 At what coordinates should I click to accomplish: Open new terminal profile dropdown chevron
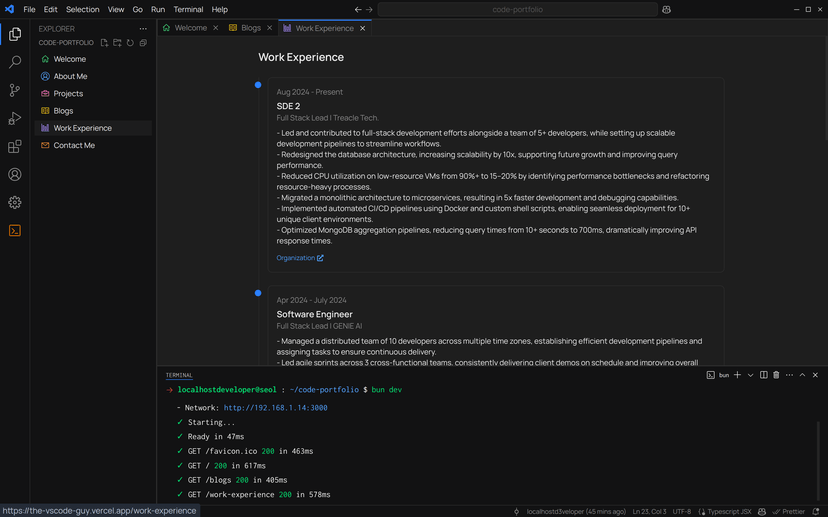(750, 375)
